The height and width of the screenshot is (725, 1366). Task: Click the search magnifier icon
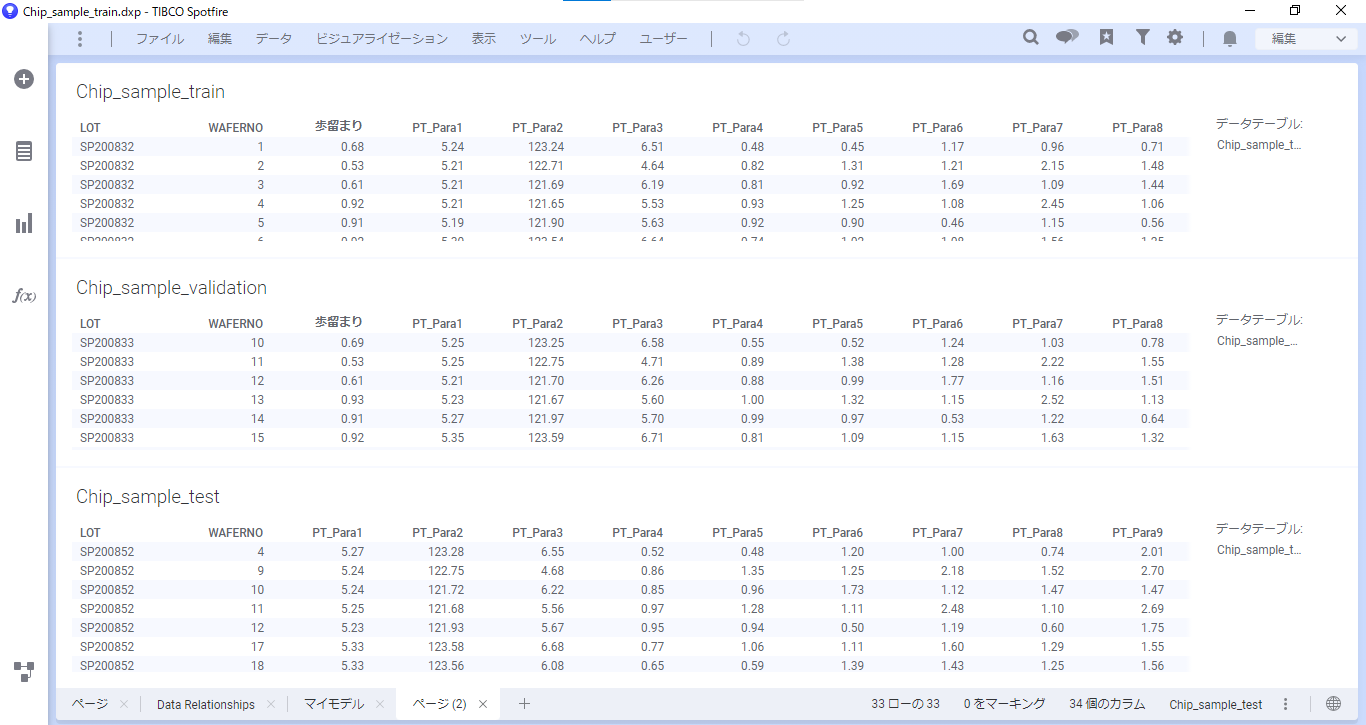click(x=1031, y=38)
